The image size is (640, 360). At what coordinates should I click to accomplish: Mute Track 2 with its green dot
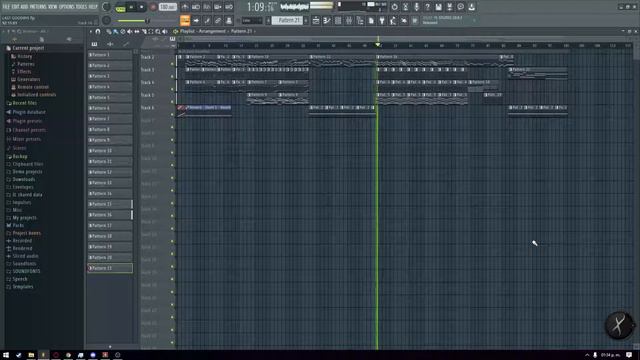(x=172, y=64)
